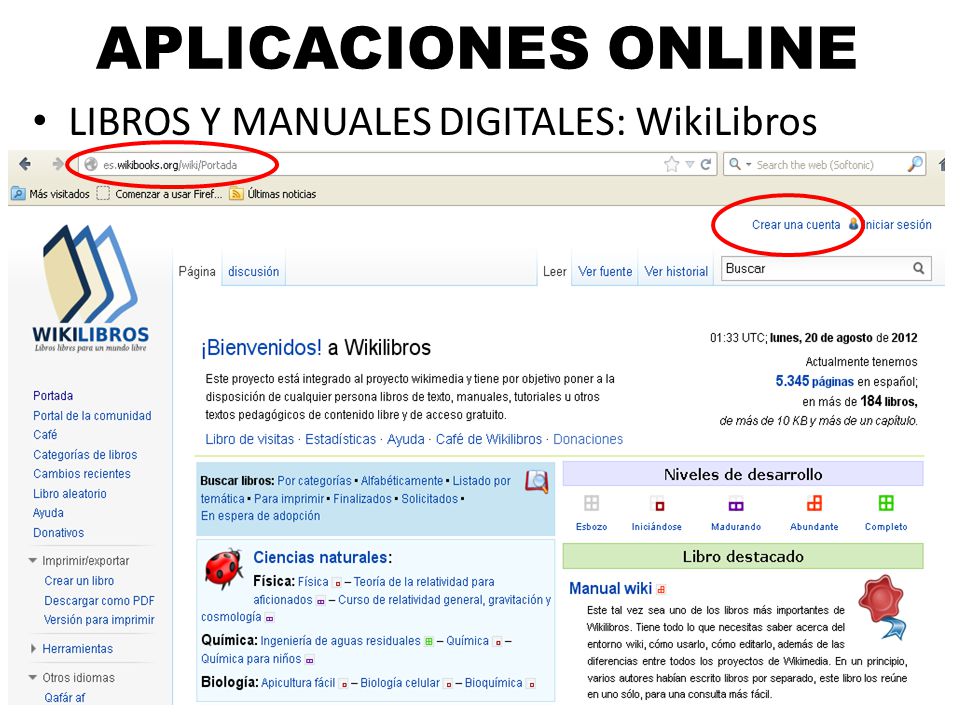The width and height of the screenshot is (960, 720).
Task: Click the Crear una cuenta link
Action: (796, 225)
